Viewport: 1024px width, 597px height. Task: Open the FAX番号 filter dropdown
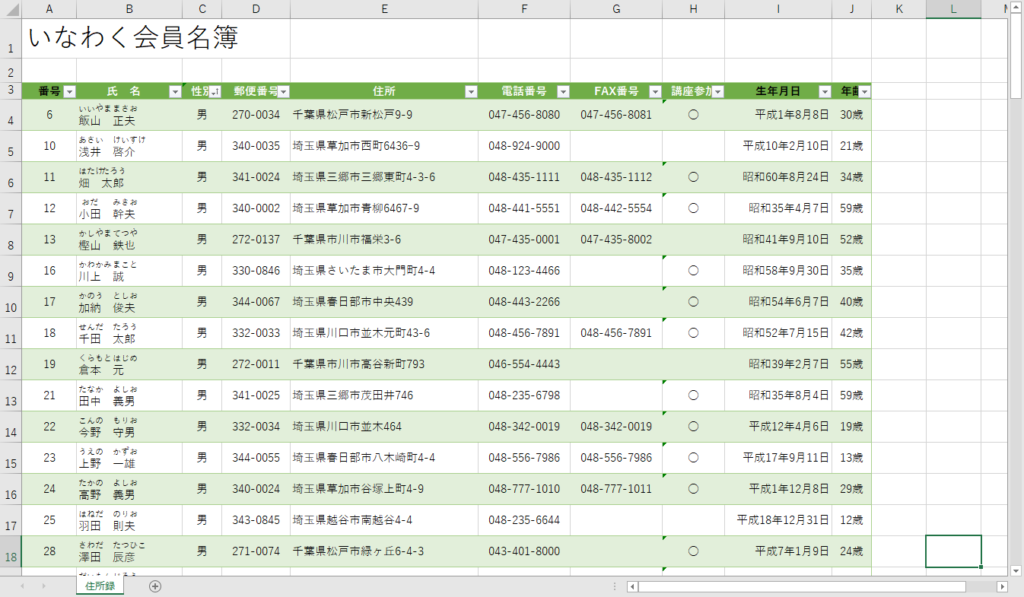[655, 91]
